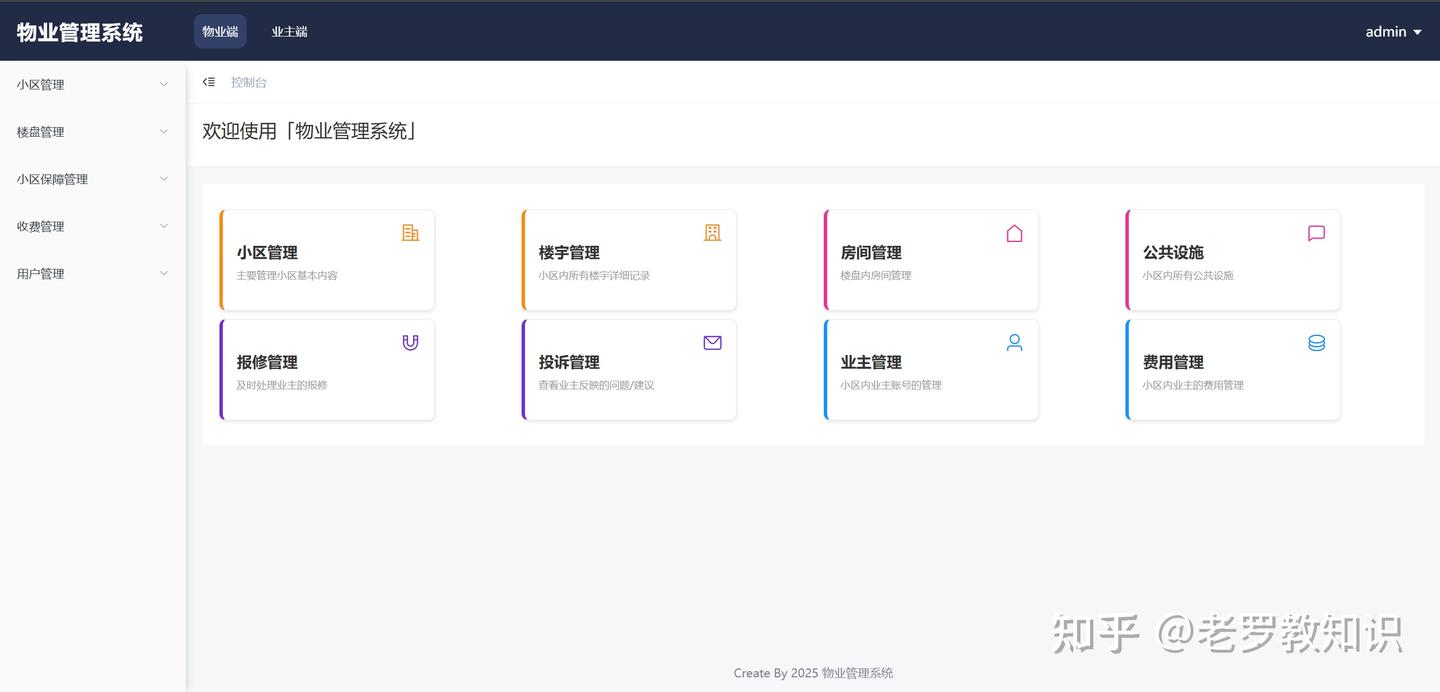Viewport: 1440px width, 692px height.
Task: Open the 业主管理 card title
Action: tap(871, 363)
